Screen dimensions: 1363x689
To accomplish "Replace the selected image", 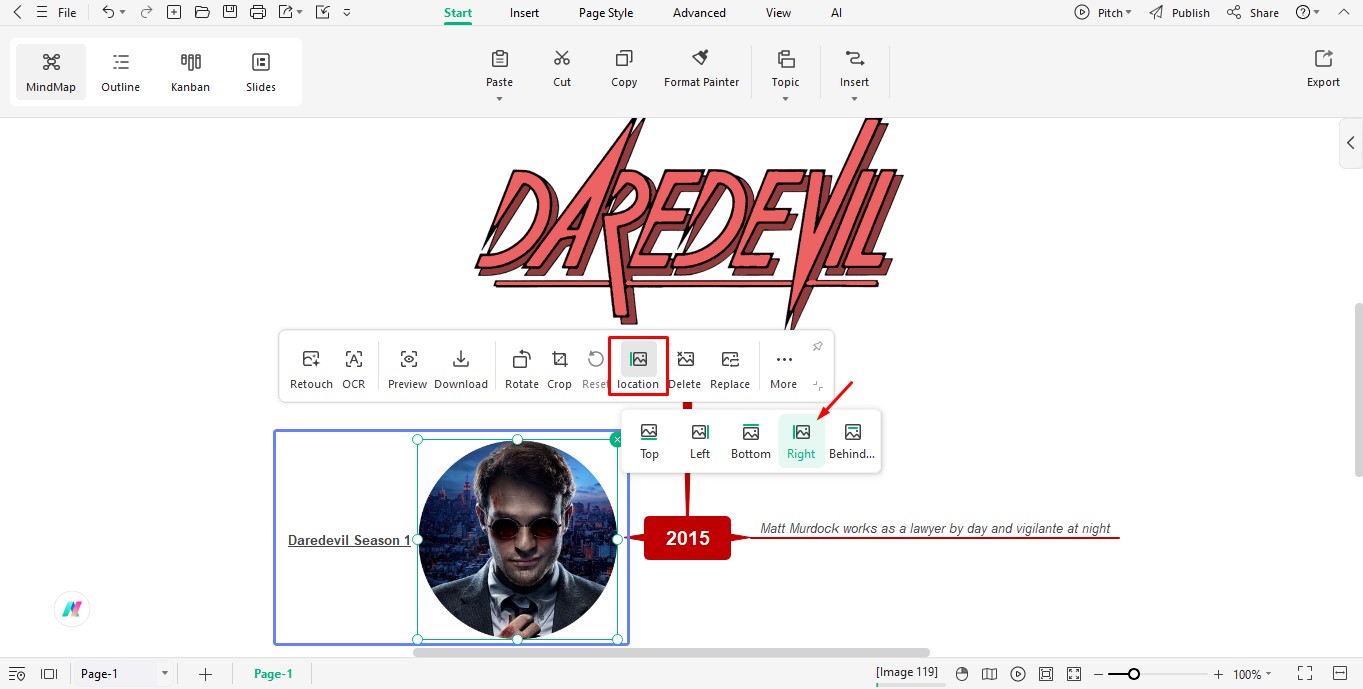I will (x=730, y=368).
